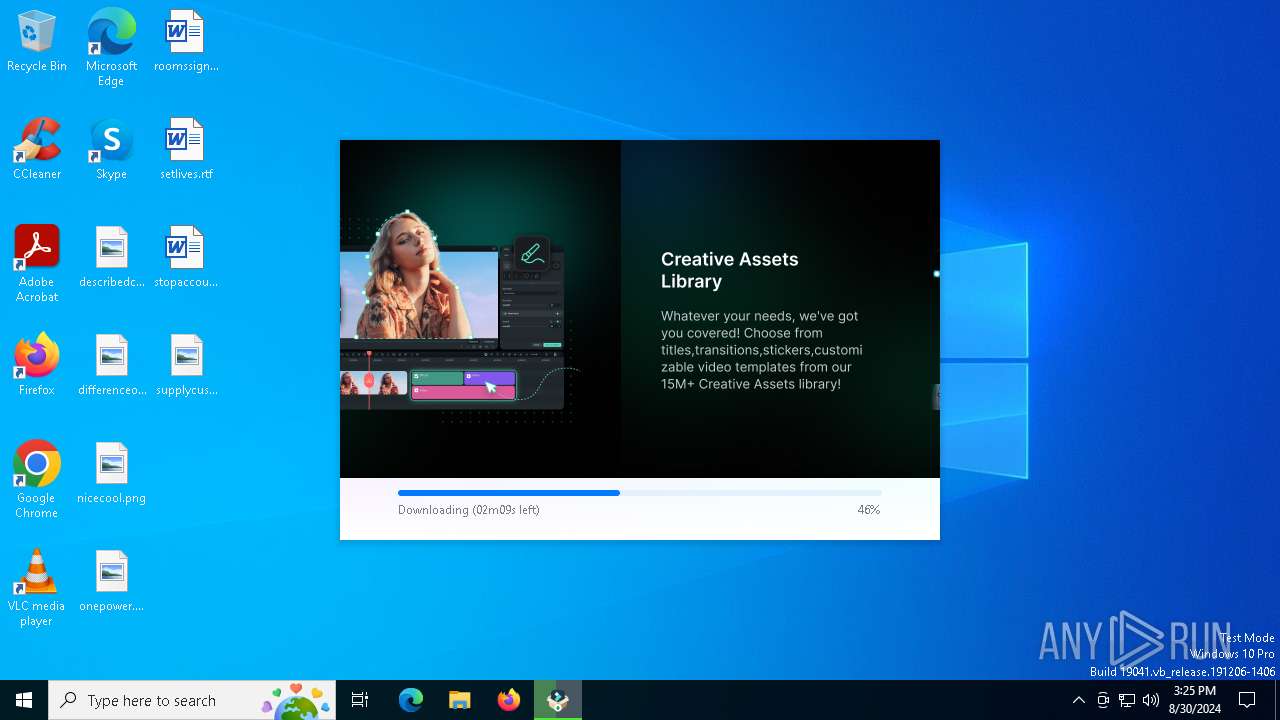Open Firefox from the taskbar

(x=509, y=700)
